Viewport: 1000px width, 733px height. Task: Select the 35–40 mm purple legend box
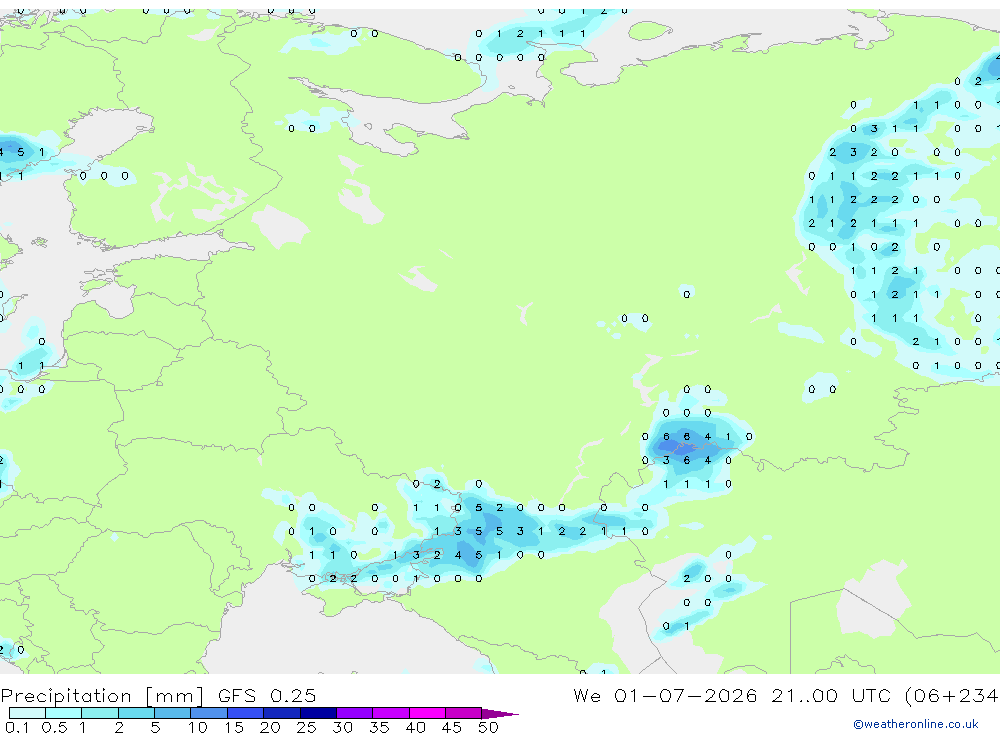(391, 713)
